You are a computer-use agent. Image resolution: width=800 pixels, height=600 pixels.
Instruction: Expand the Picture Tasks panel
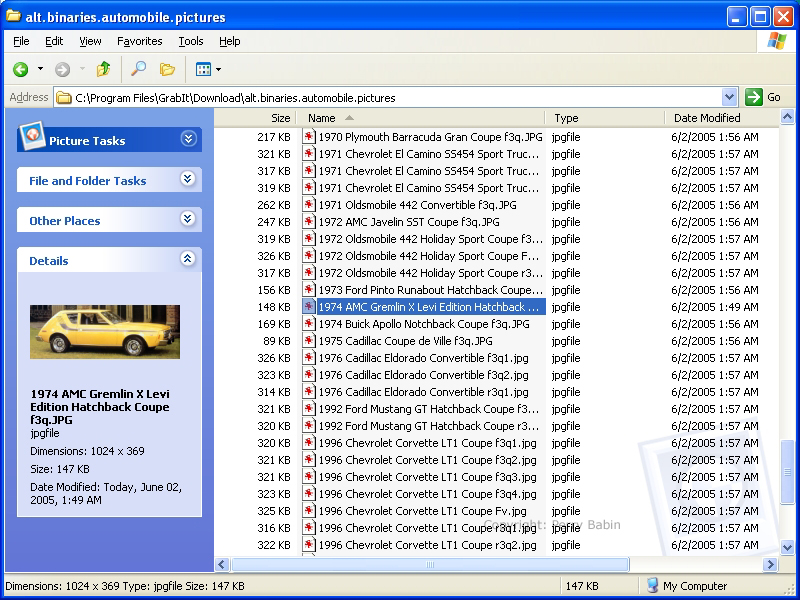[x=188, y=139]
